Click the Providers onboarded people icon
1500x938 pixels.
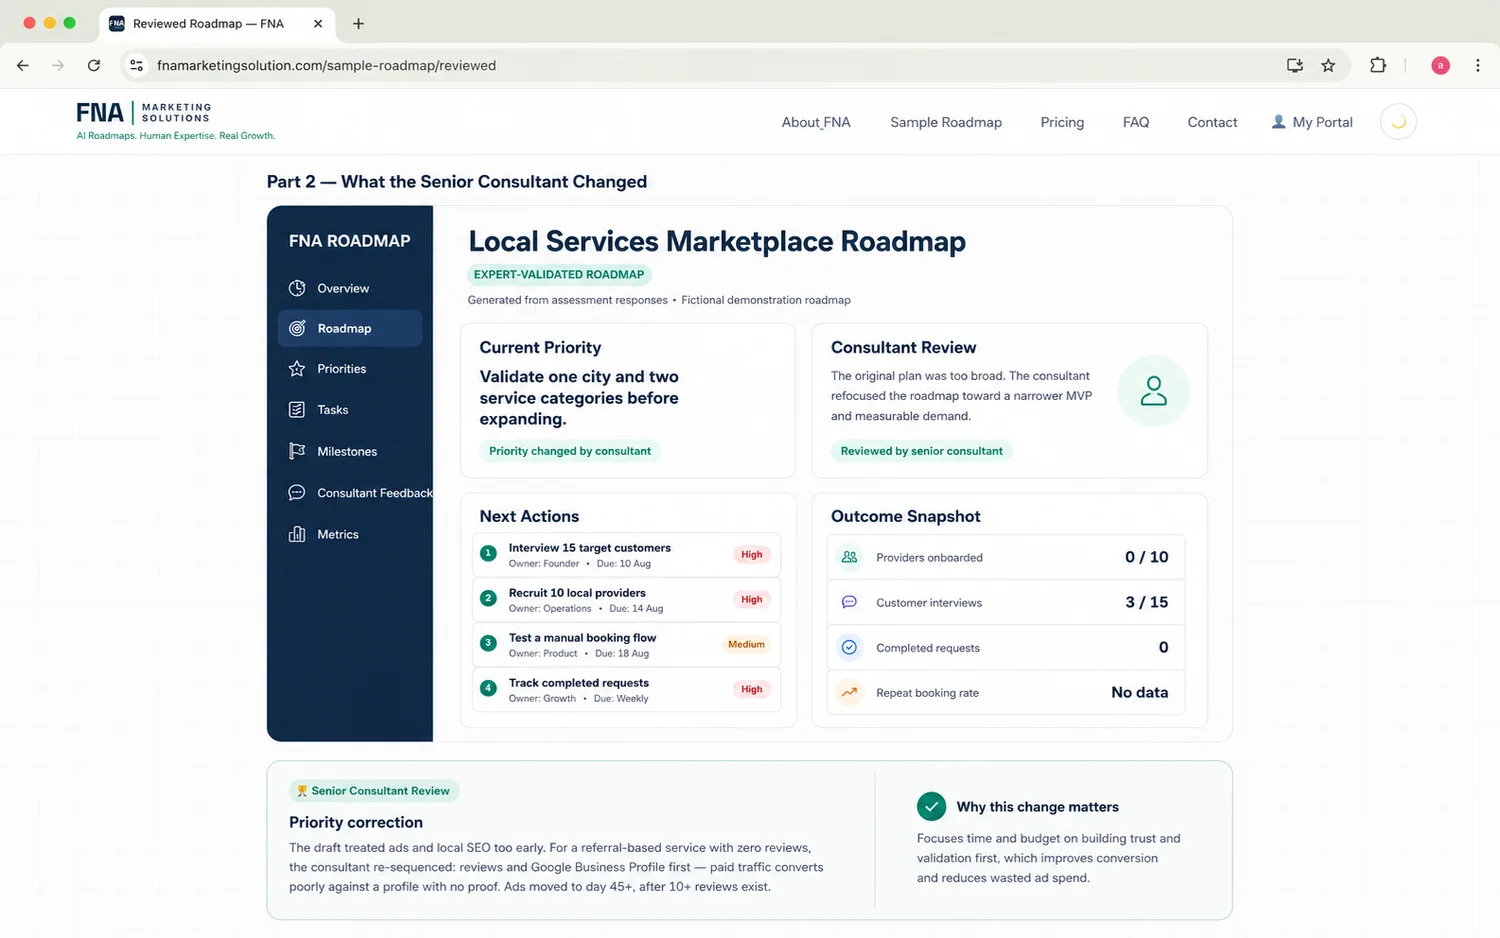pos(849,557)
